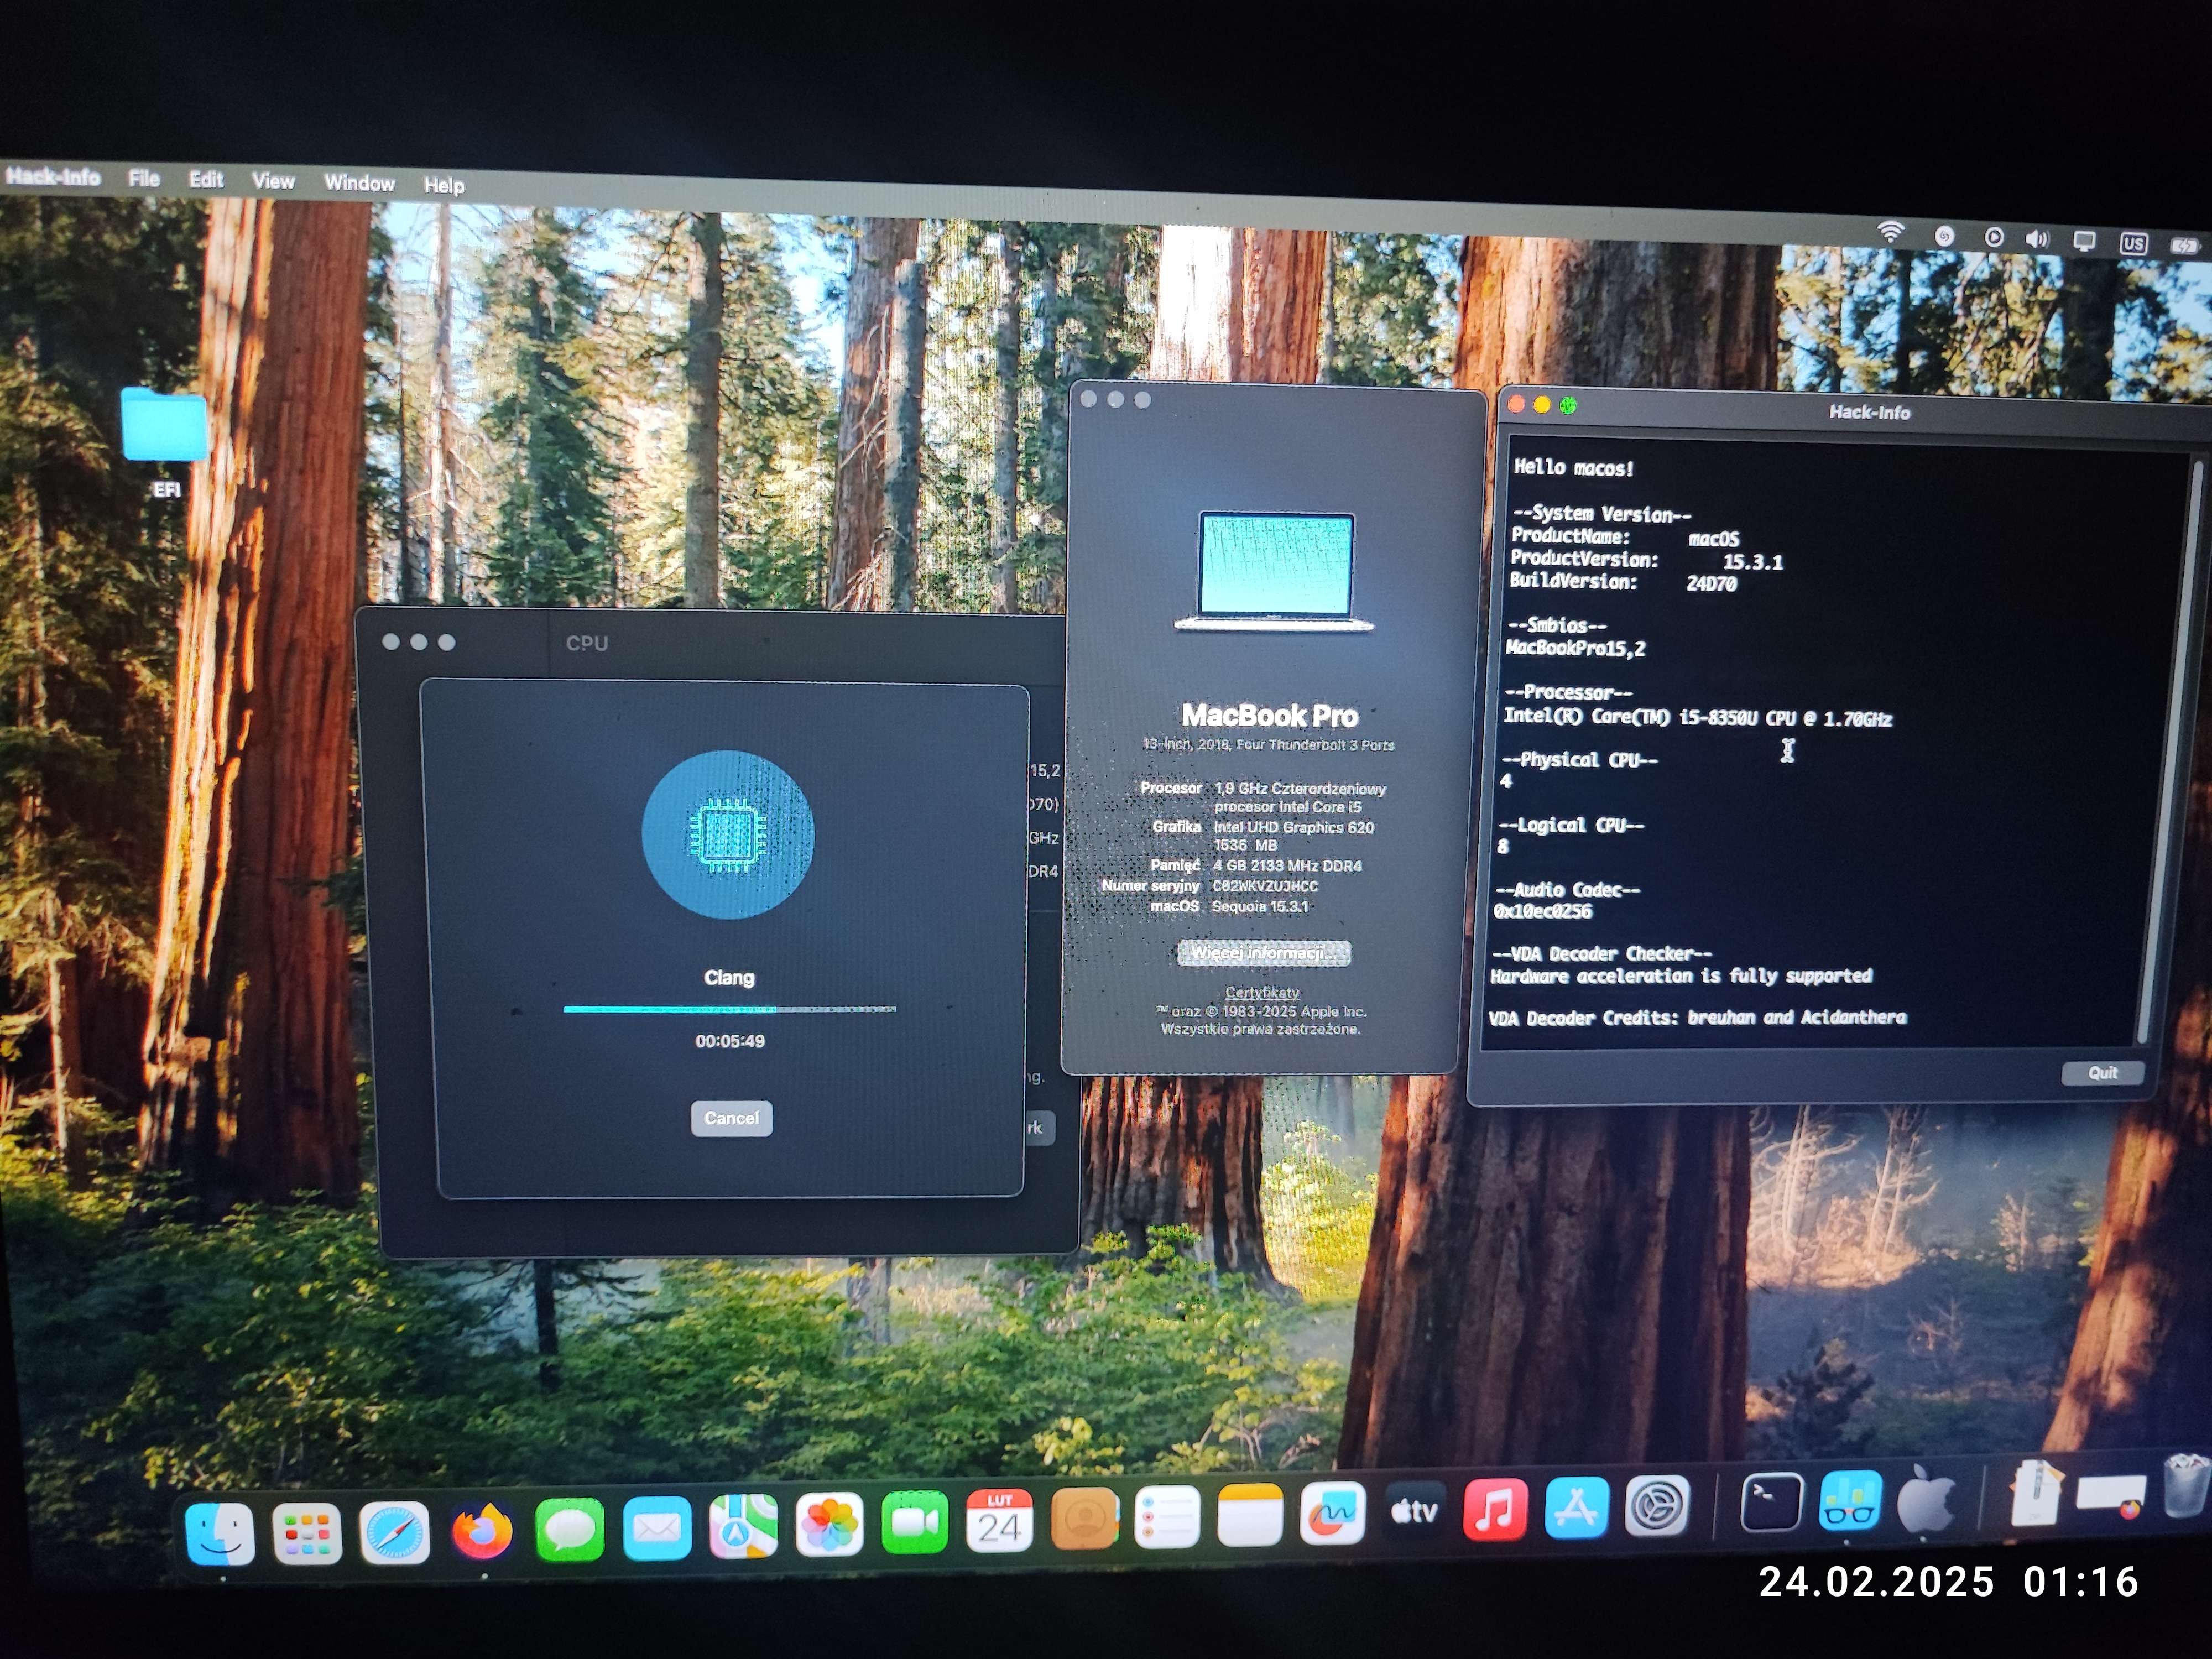
Task: Open the EFI folder on the desktop
Action: pyautogui.click(x=165, y=442)
